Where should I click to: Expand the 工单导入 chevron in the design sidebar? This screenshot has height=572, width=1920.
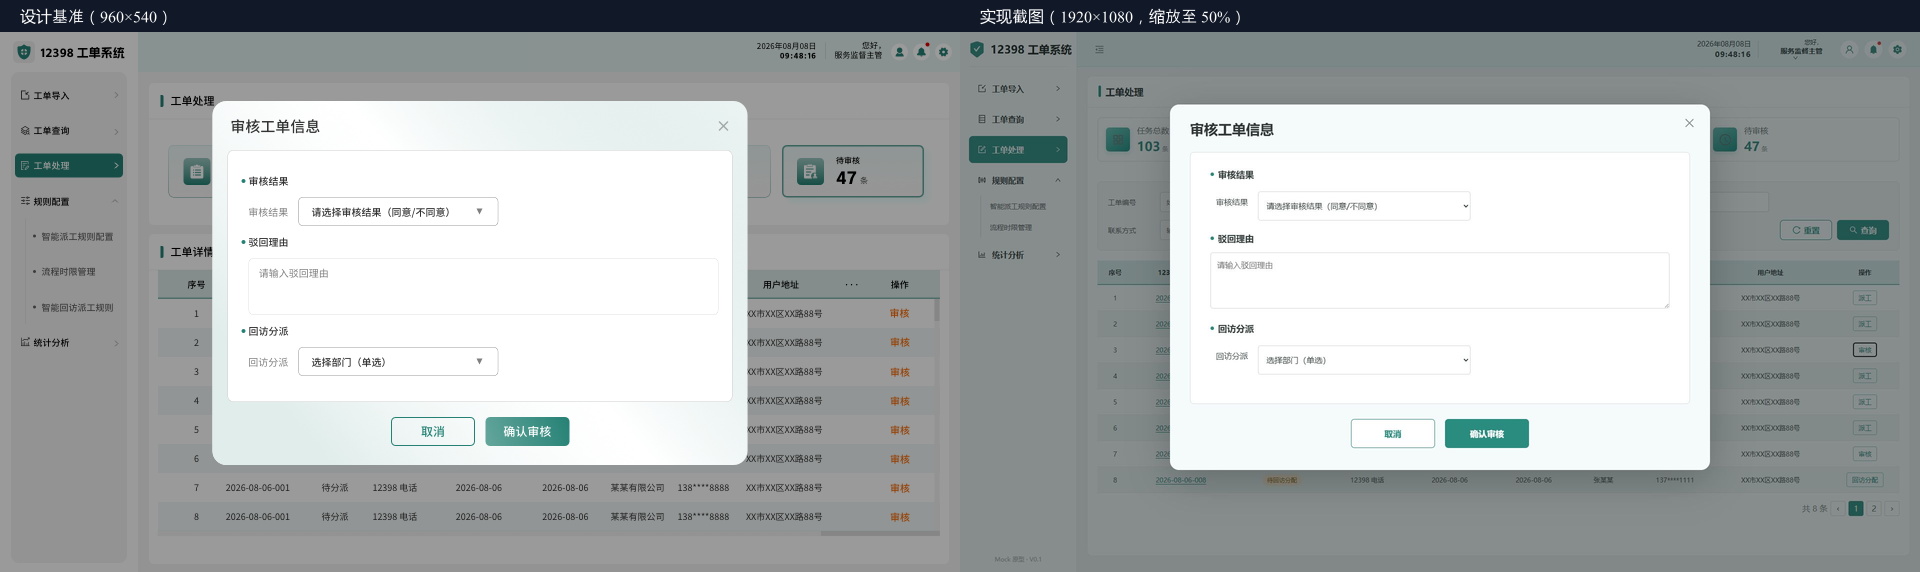click(x=116, y=95)
